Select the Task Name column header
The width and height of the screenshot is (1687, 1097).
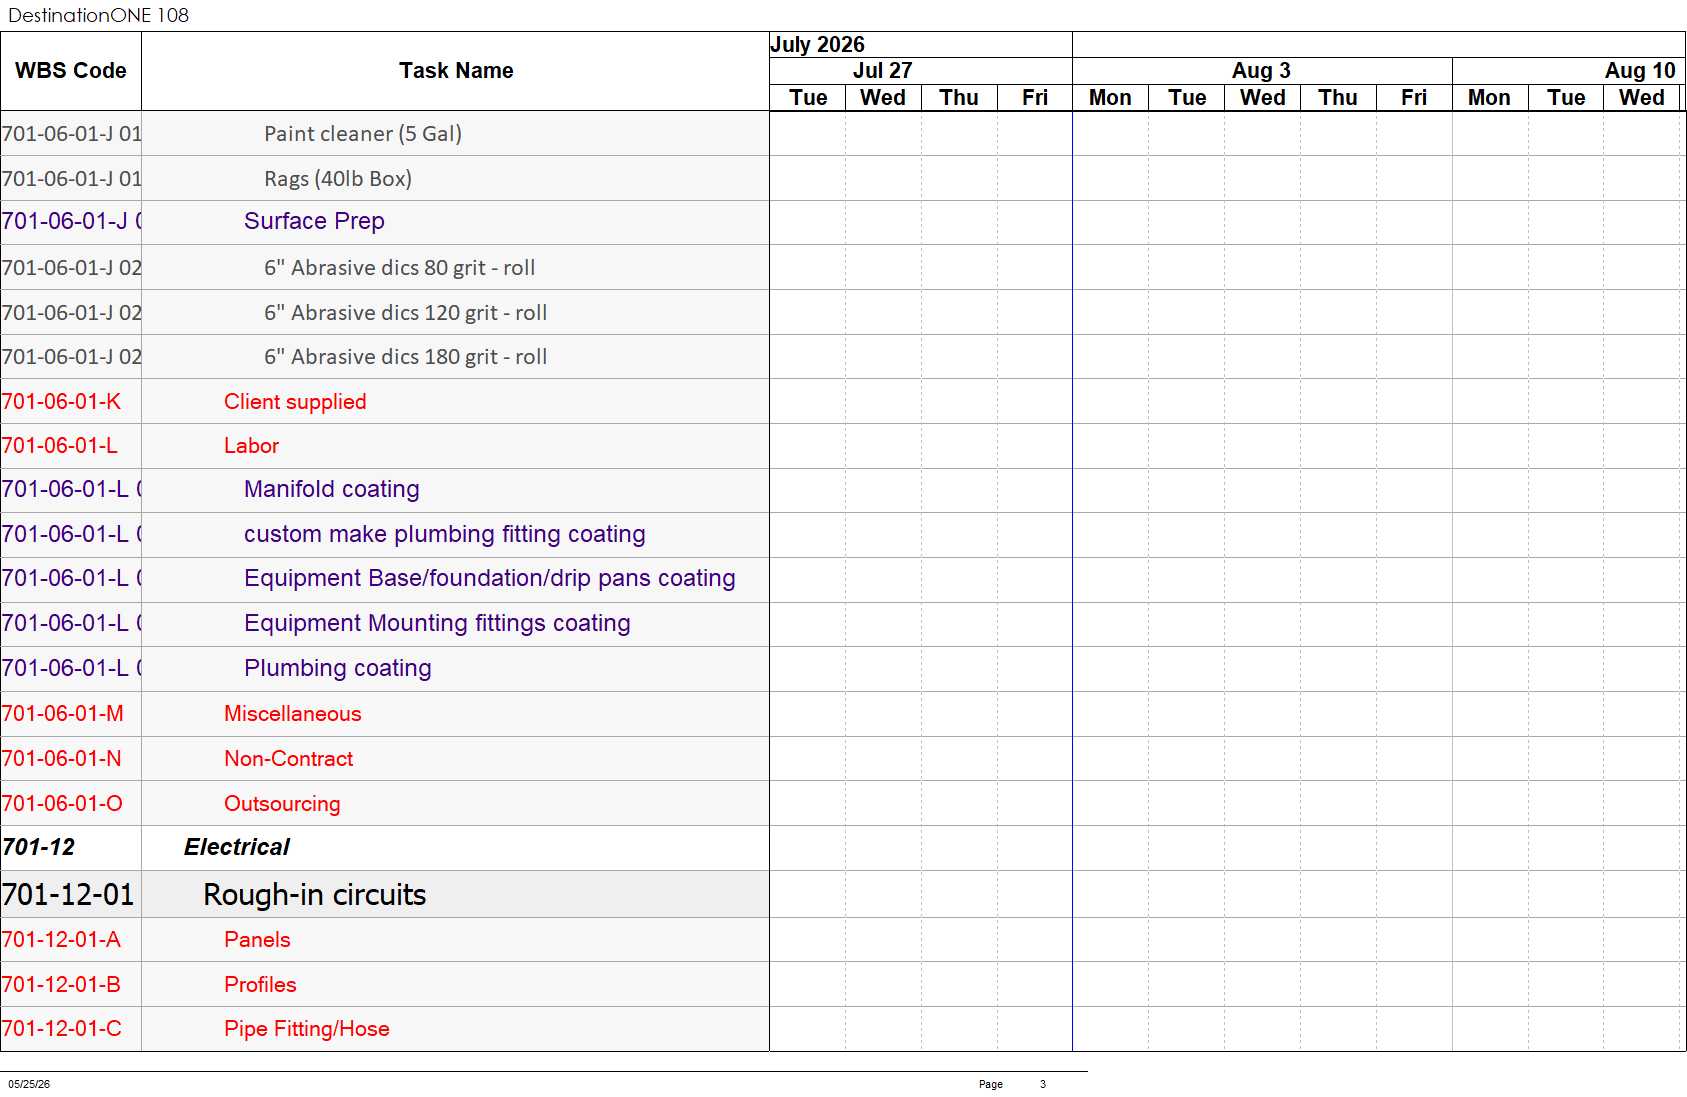tap(455, 71)
